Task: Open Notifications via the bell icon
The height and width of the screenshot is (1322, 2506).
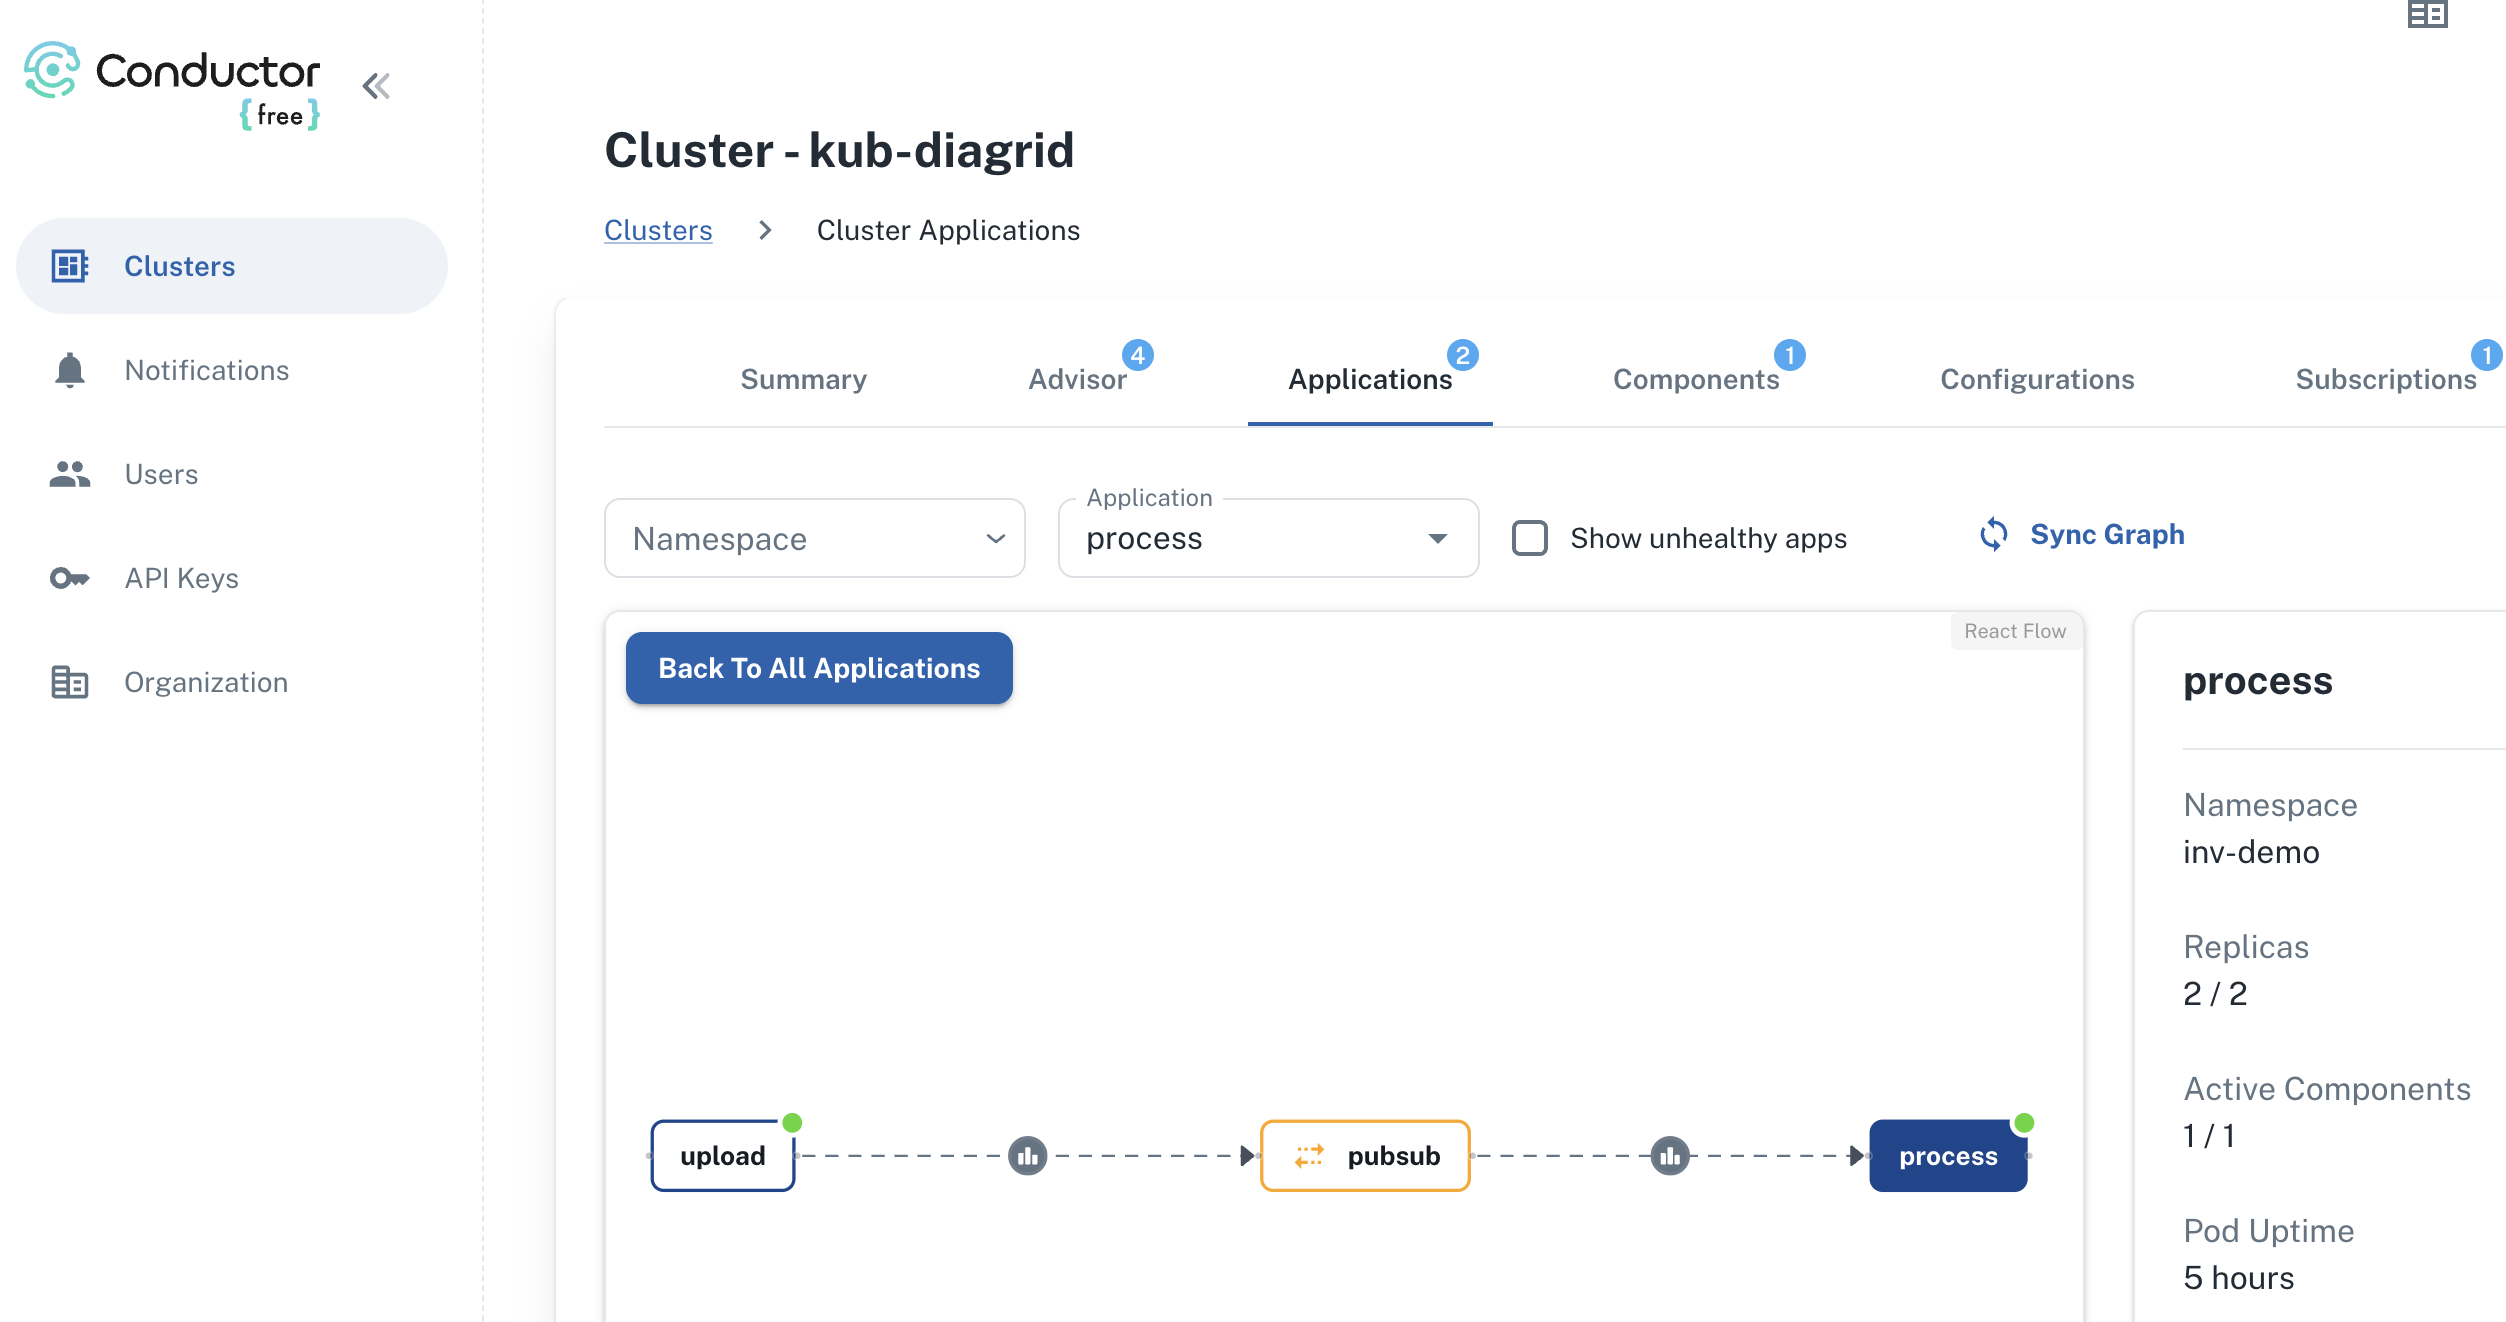Action: point(69,370)
